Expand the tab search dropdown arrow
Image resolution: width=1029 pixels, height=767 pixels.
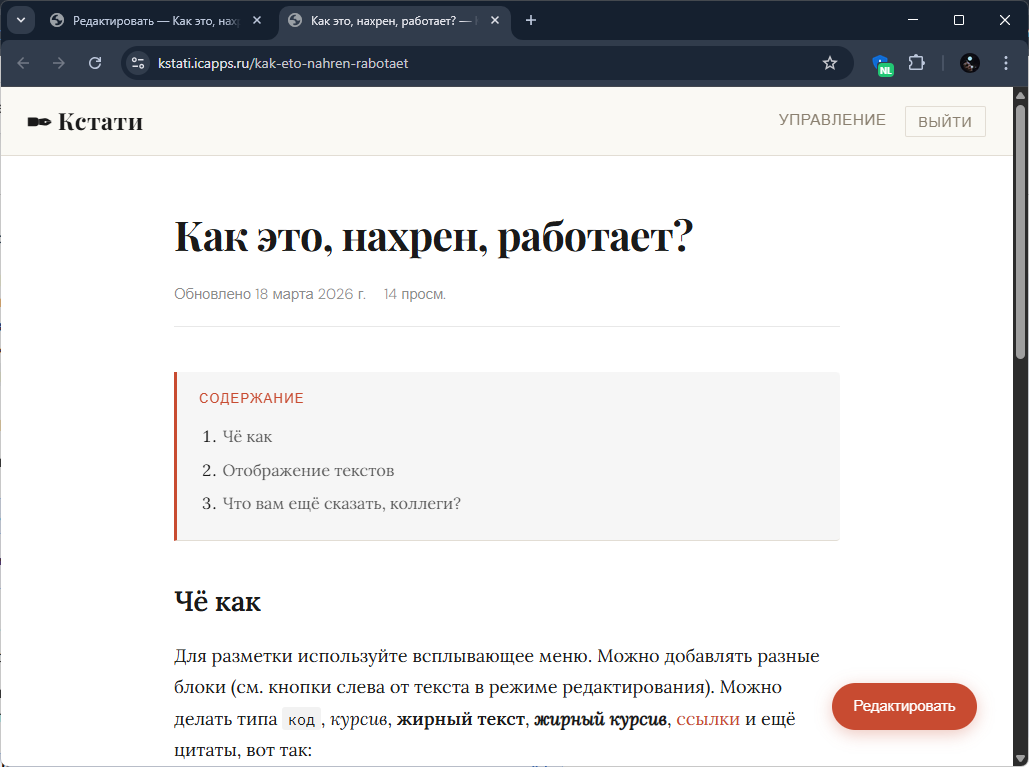click(x=20, y=20)
